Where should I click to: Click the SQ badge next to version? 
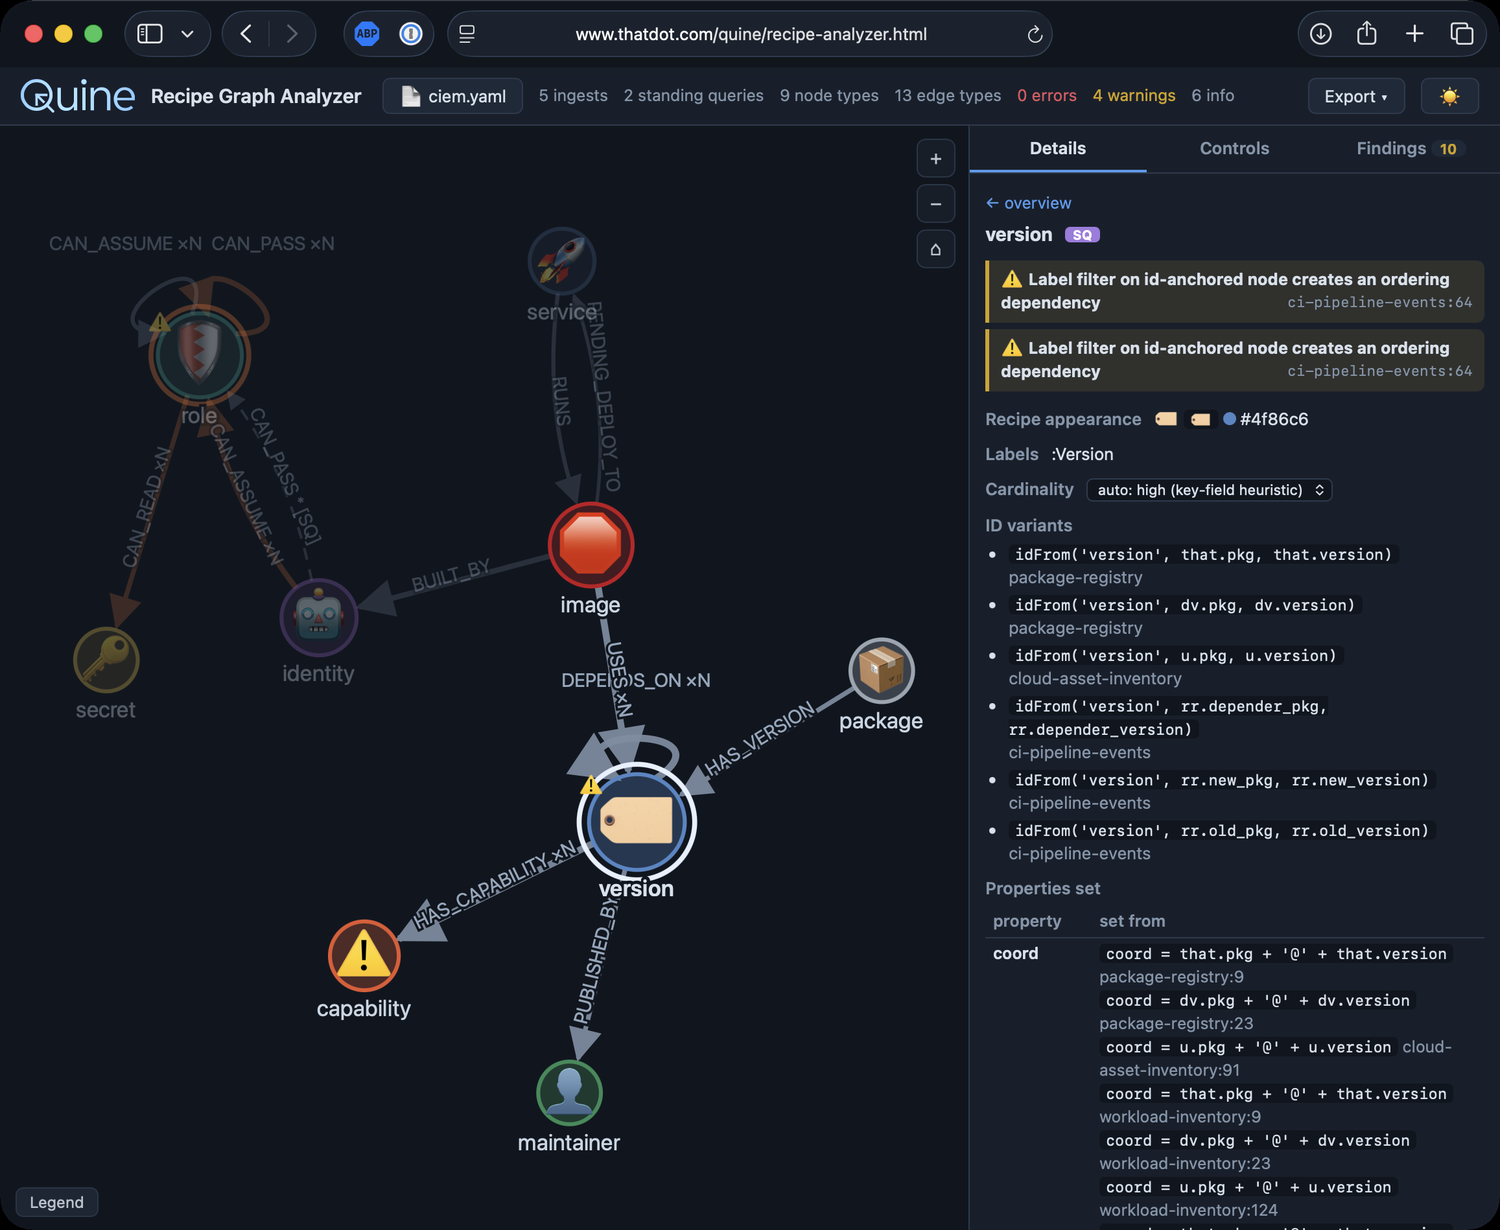click(1082, 235)
